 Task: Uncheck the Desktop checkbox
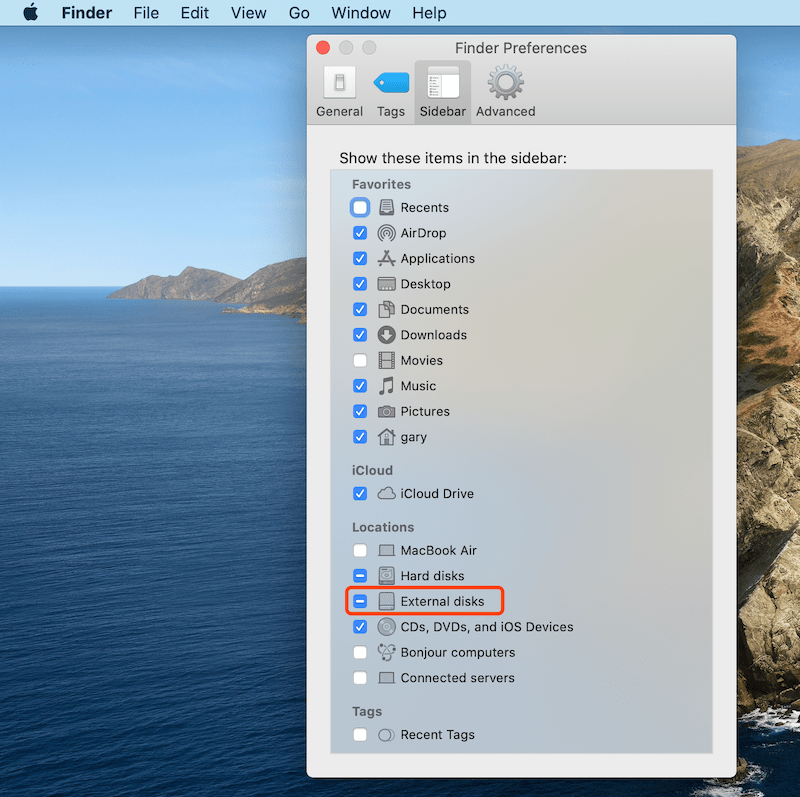(x=360, y=284)
